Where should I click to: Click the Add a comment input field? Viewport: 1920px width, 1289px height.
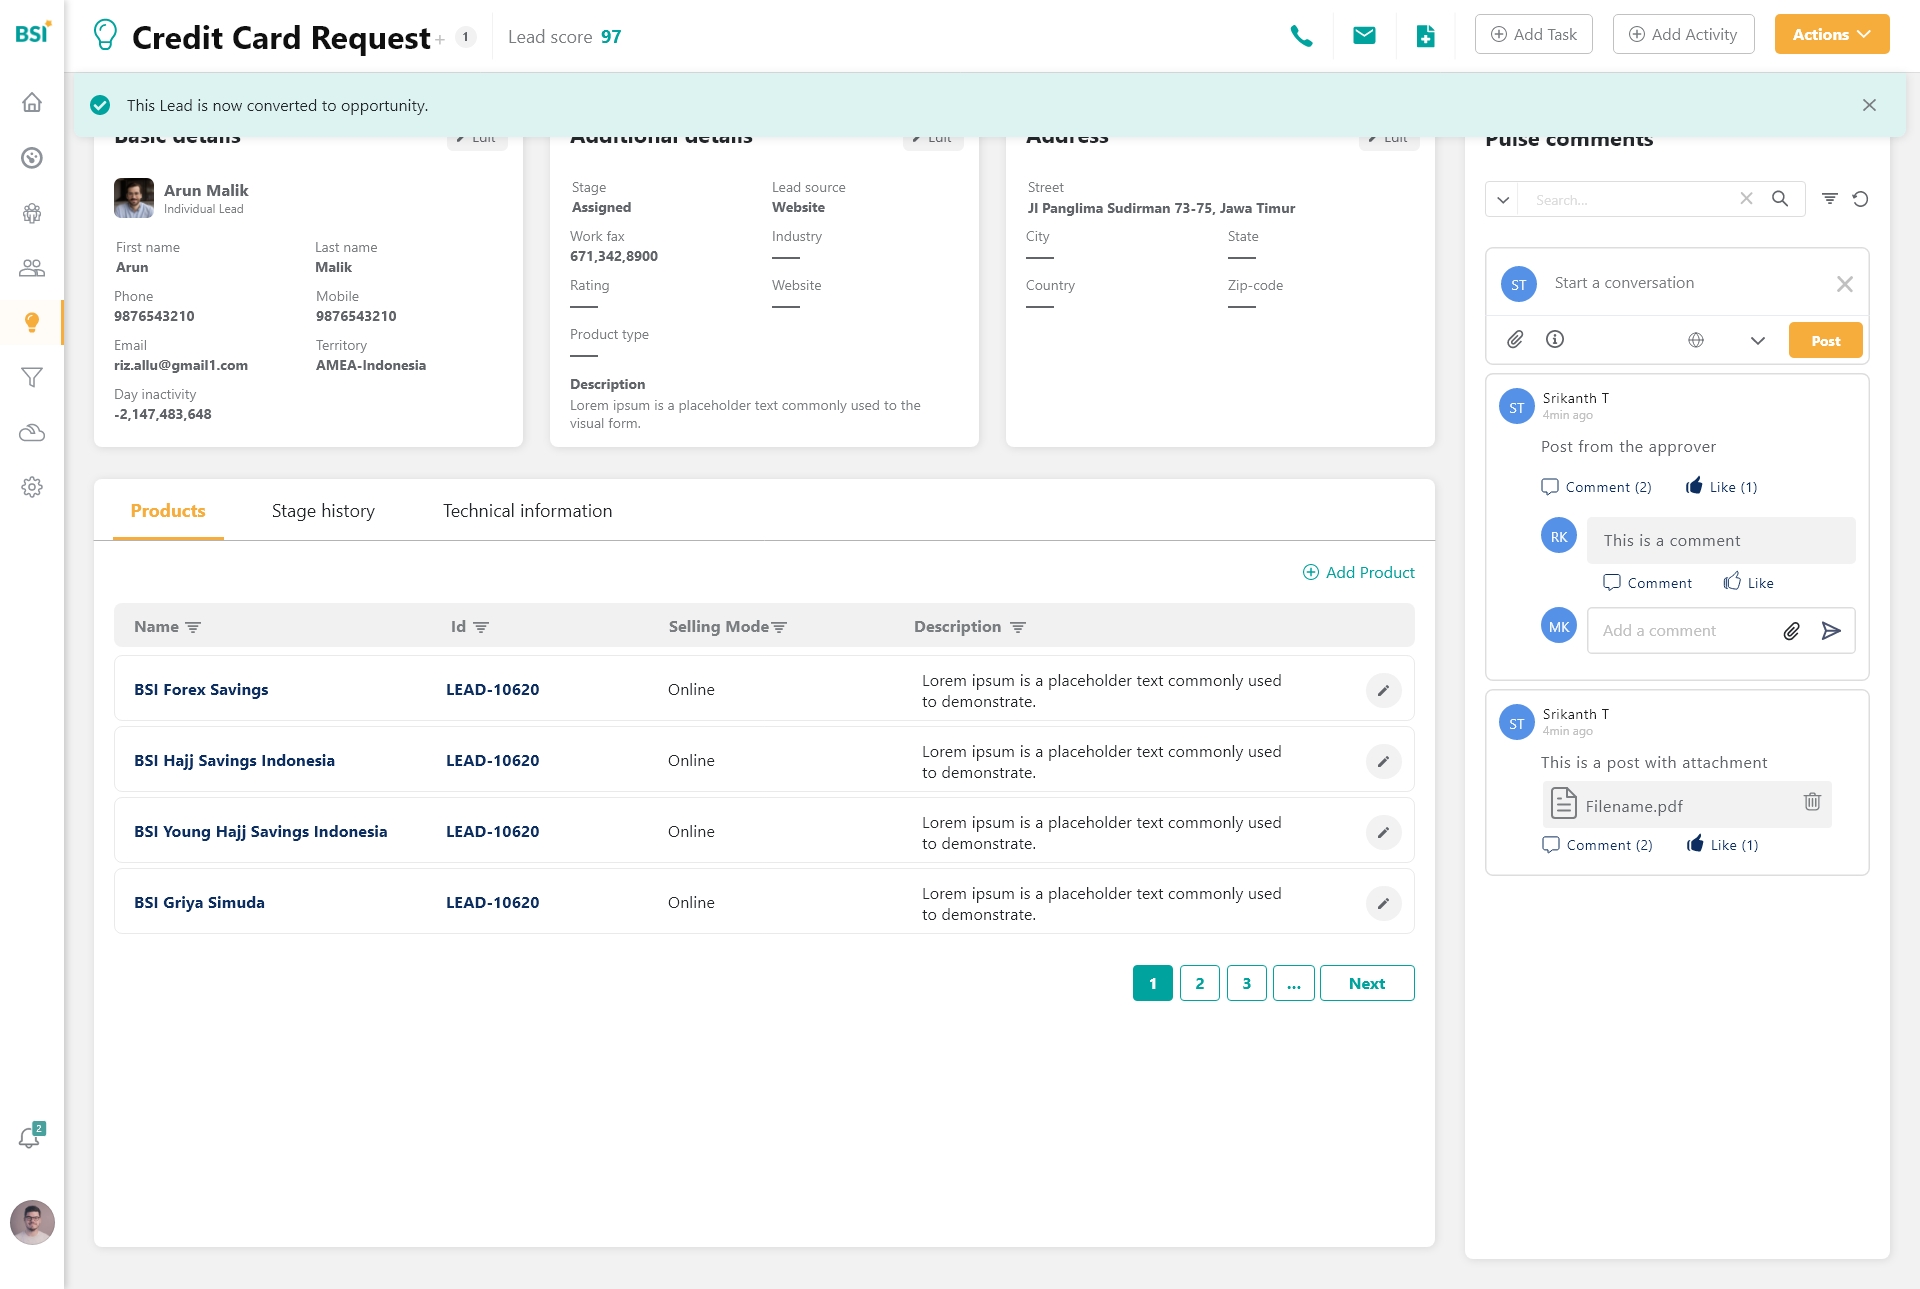coord(1682,631)
